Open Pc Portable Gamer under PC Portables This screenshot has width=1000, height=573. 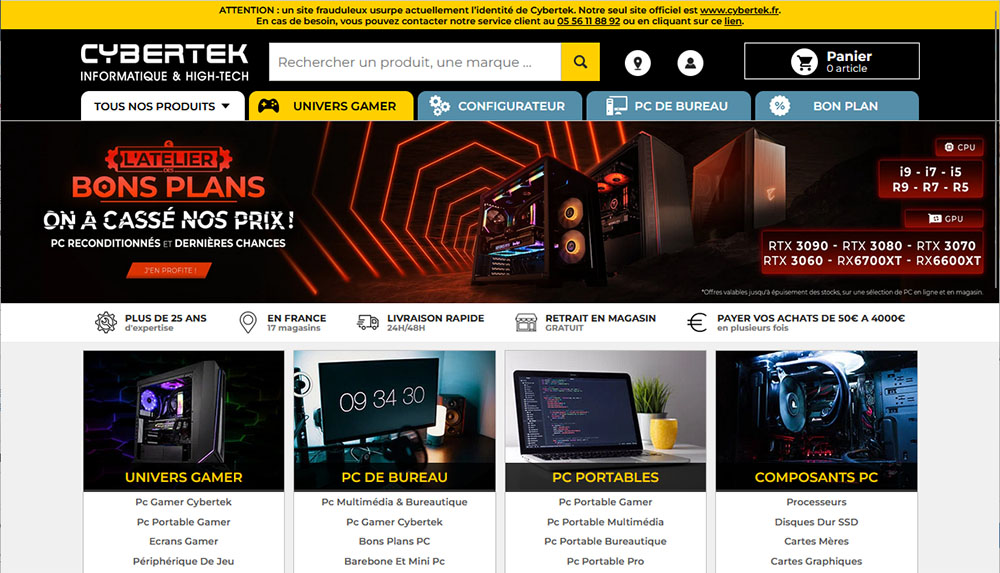605,502
